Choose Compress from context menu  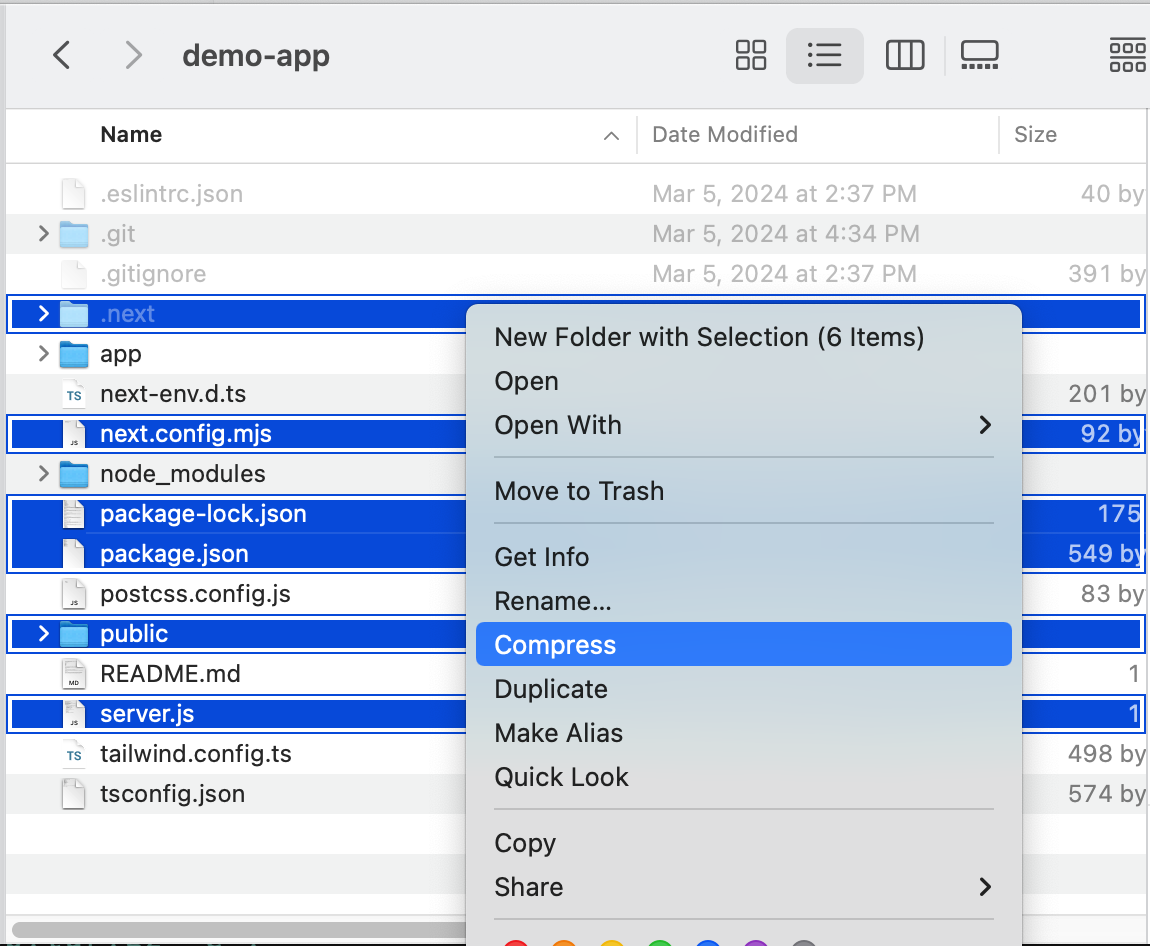[744, 645]
